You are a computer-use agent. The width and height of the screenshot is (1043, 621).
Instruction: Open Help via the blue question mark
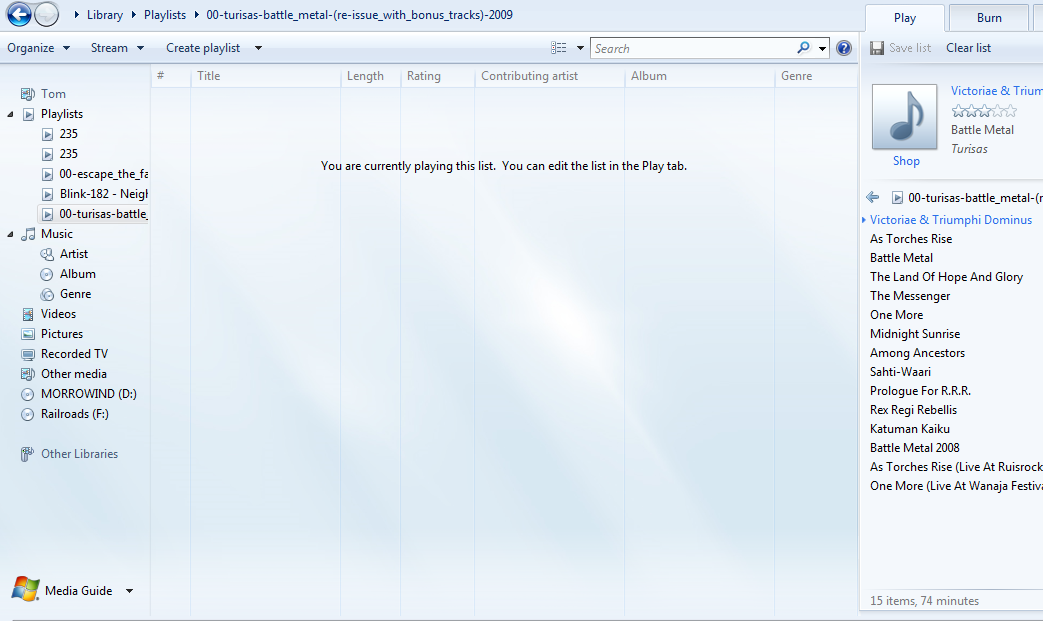[844, 48]
